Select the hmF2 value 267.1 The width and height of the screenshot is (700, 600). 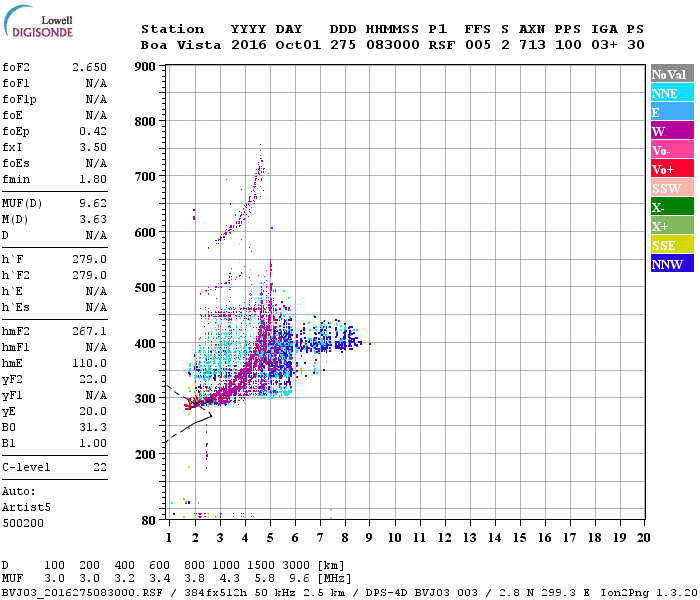tap(89, 331)
